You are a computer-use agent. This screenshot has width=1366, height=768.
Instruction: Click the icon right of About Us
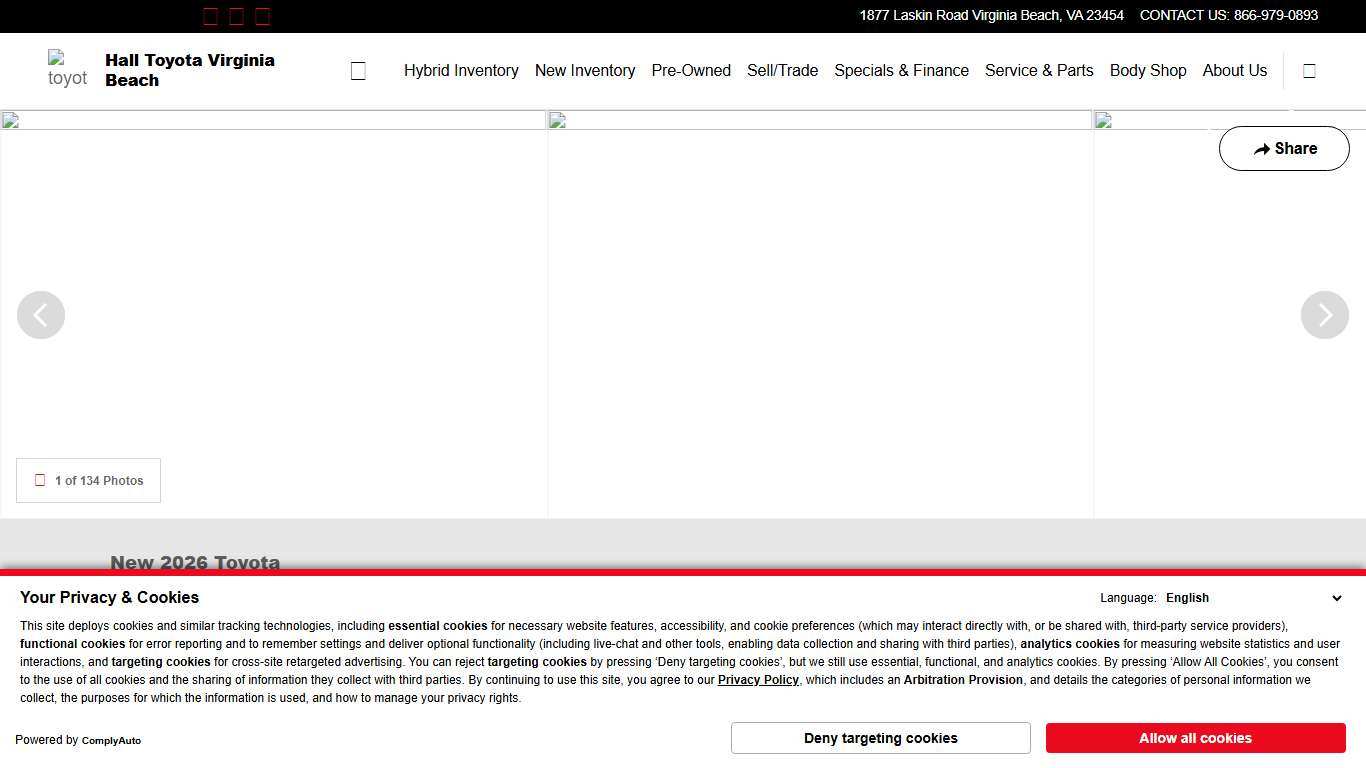point(1309,71)
